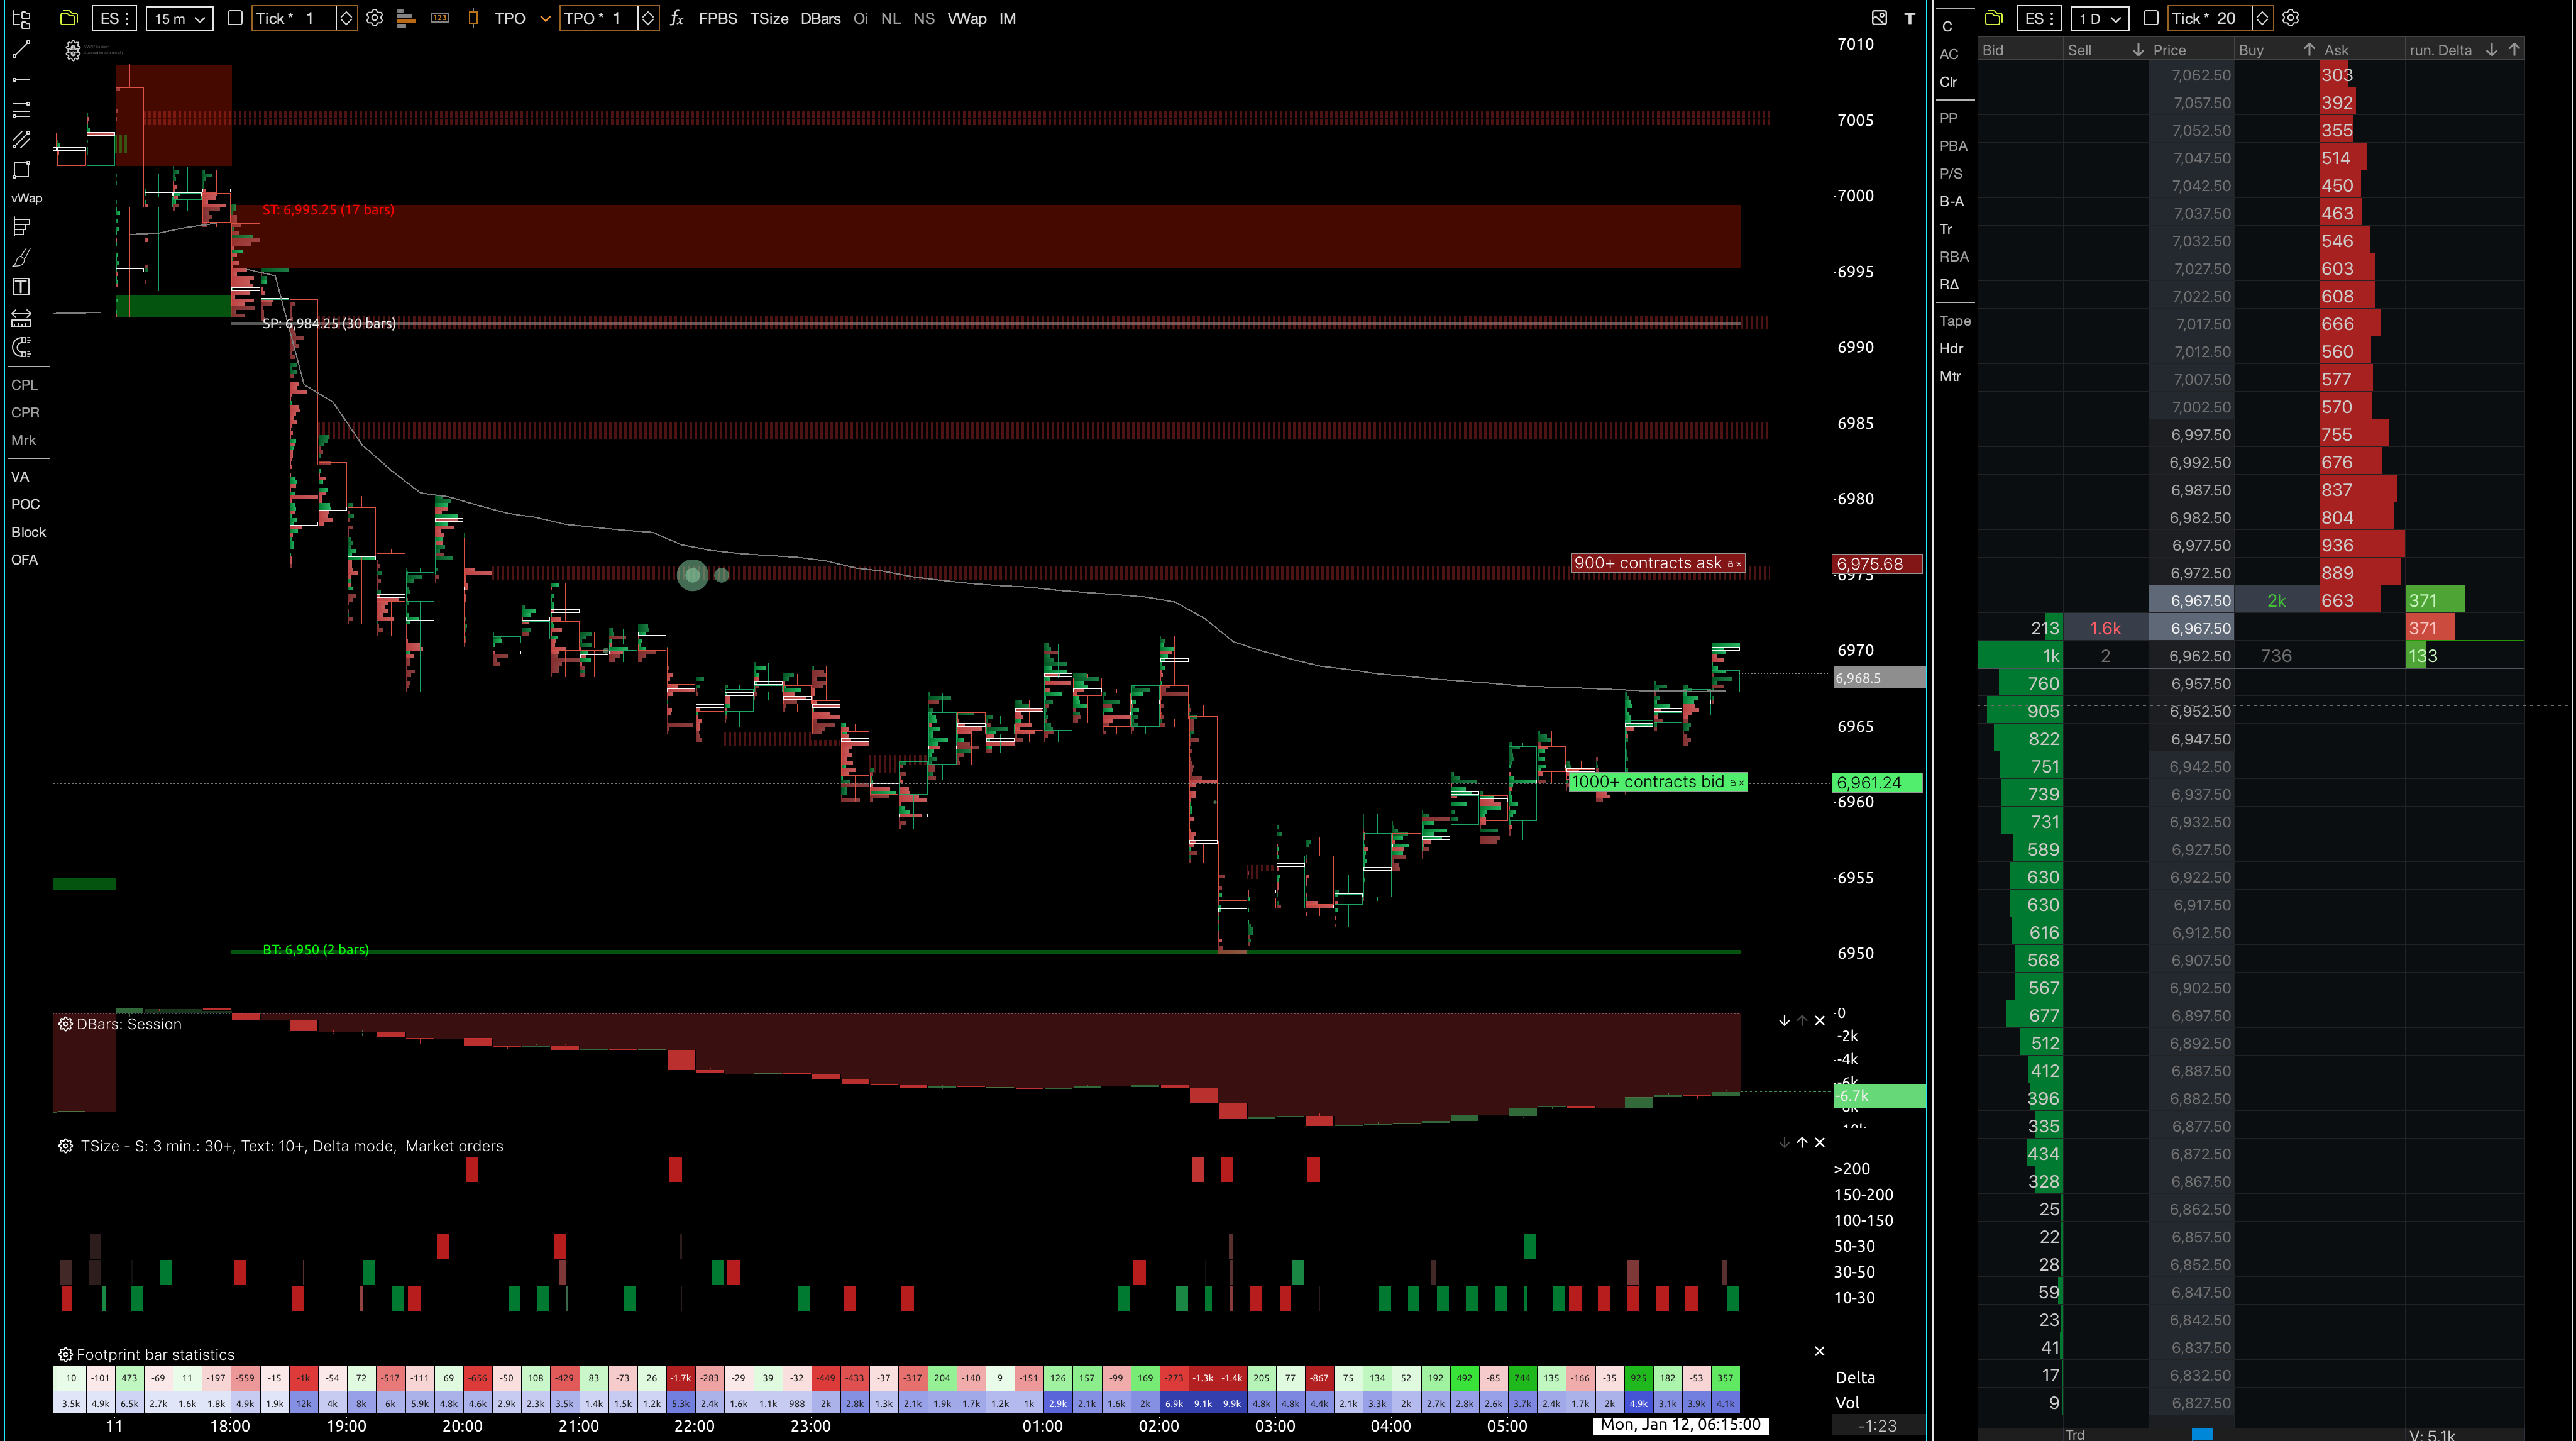Open the fx indicators menu
The height and width of the screenshot is (1441, 2576).
pyautogui.click(x=677, y=18)
